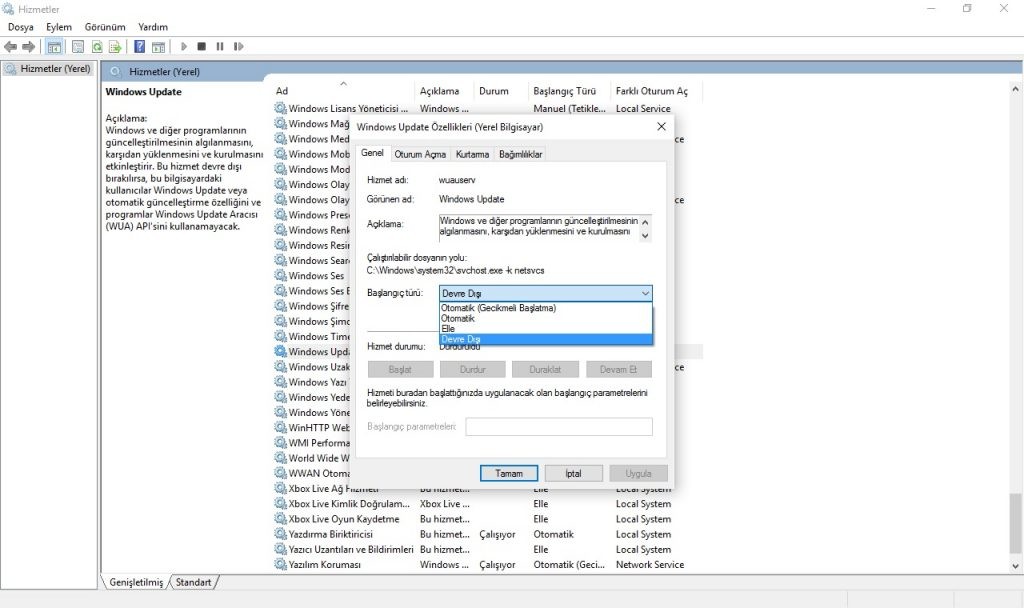The image size is (1024, 608).
Task: Click gear icon of Yazıcı Uzantıları ve Bildirimleri row
Action: pyautogui.click(x=280, y=549)
